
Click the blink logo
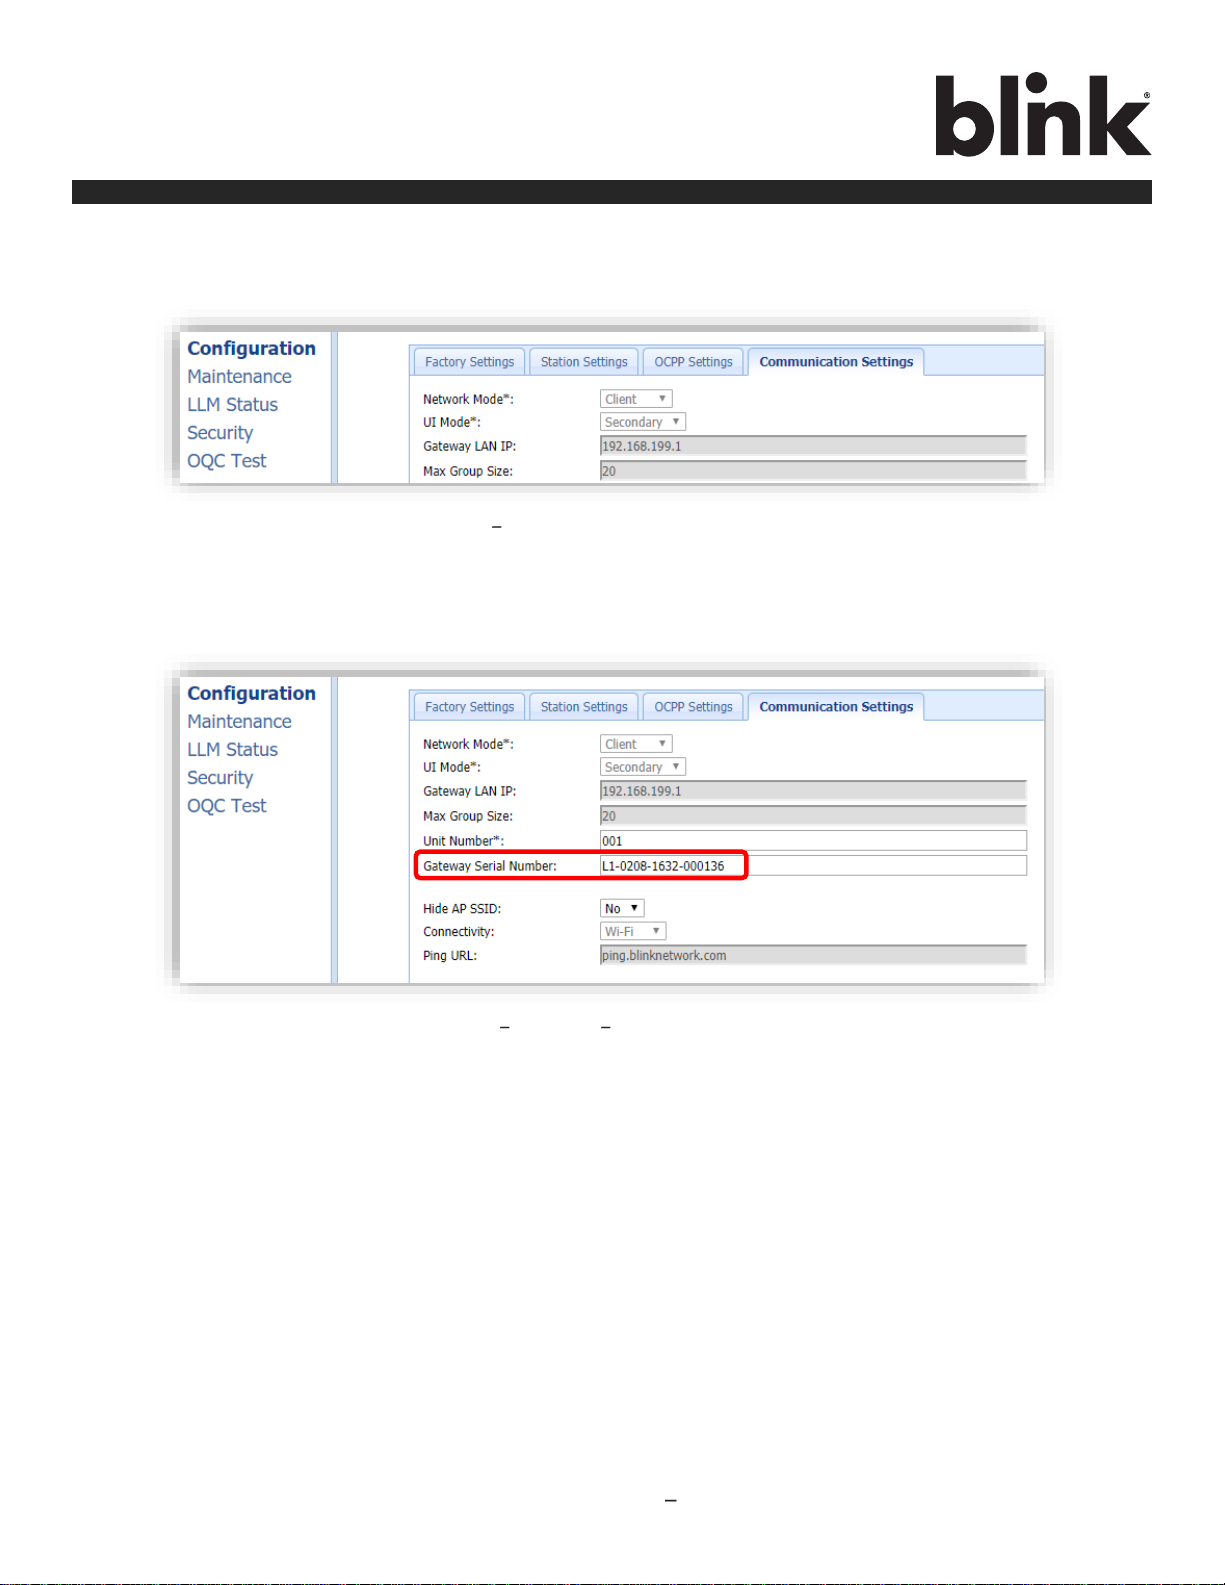(1043, 115)
